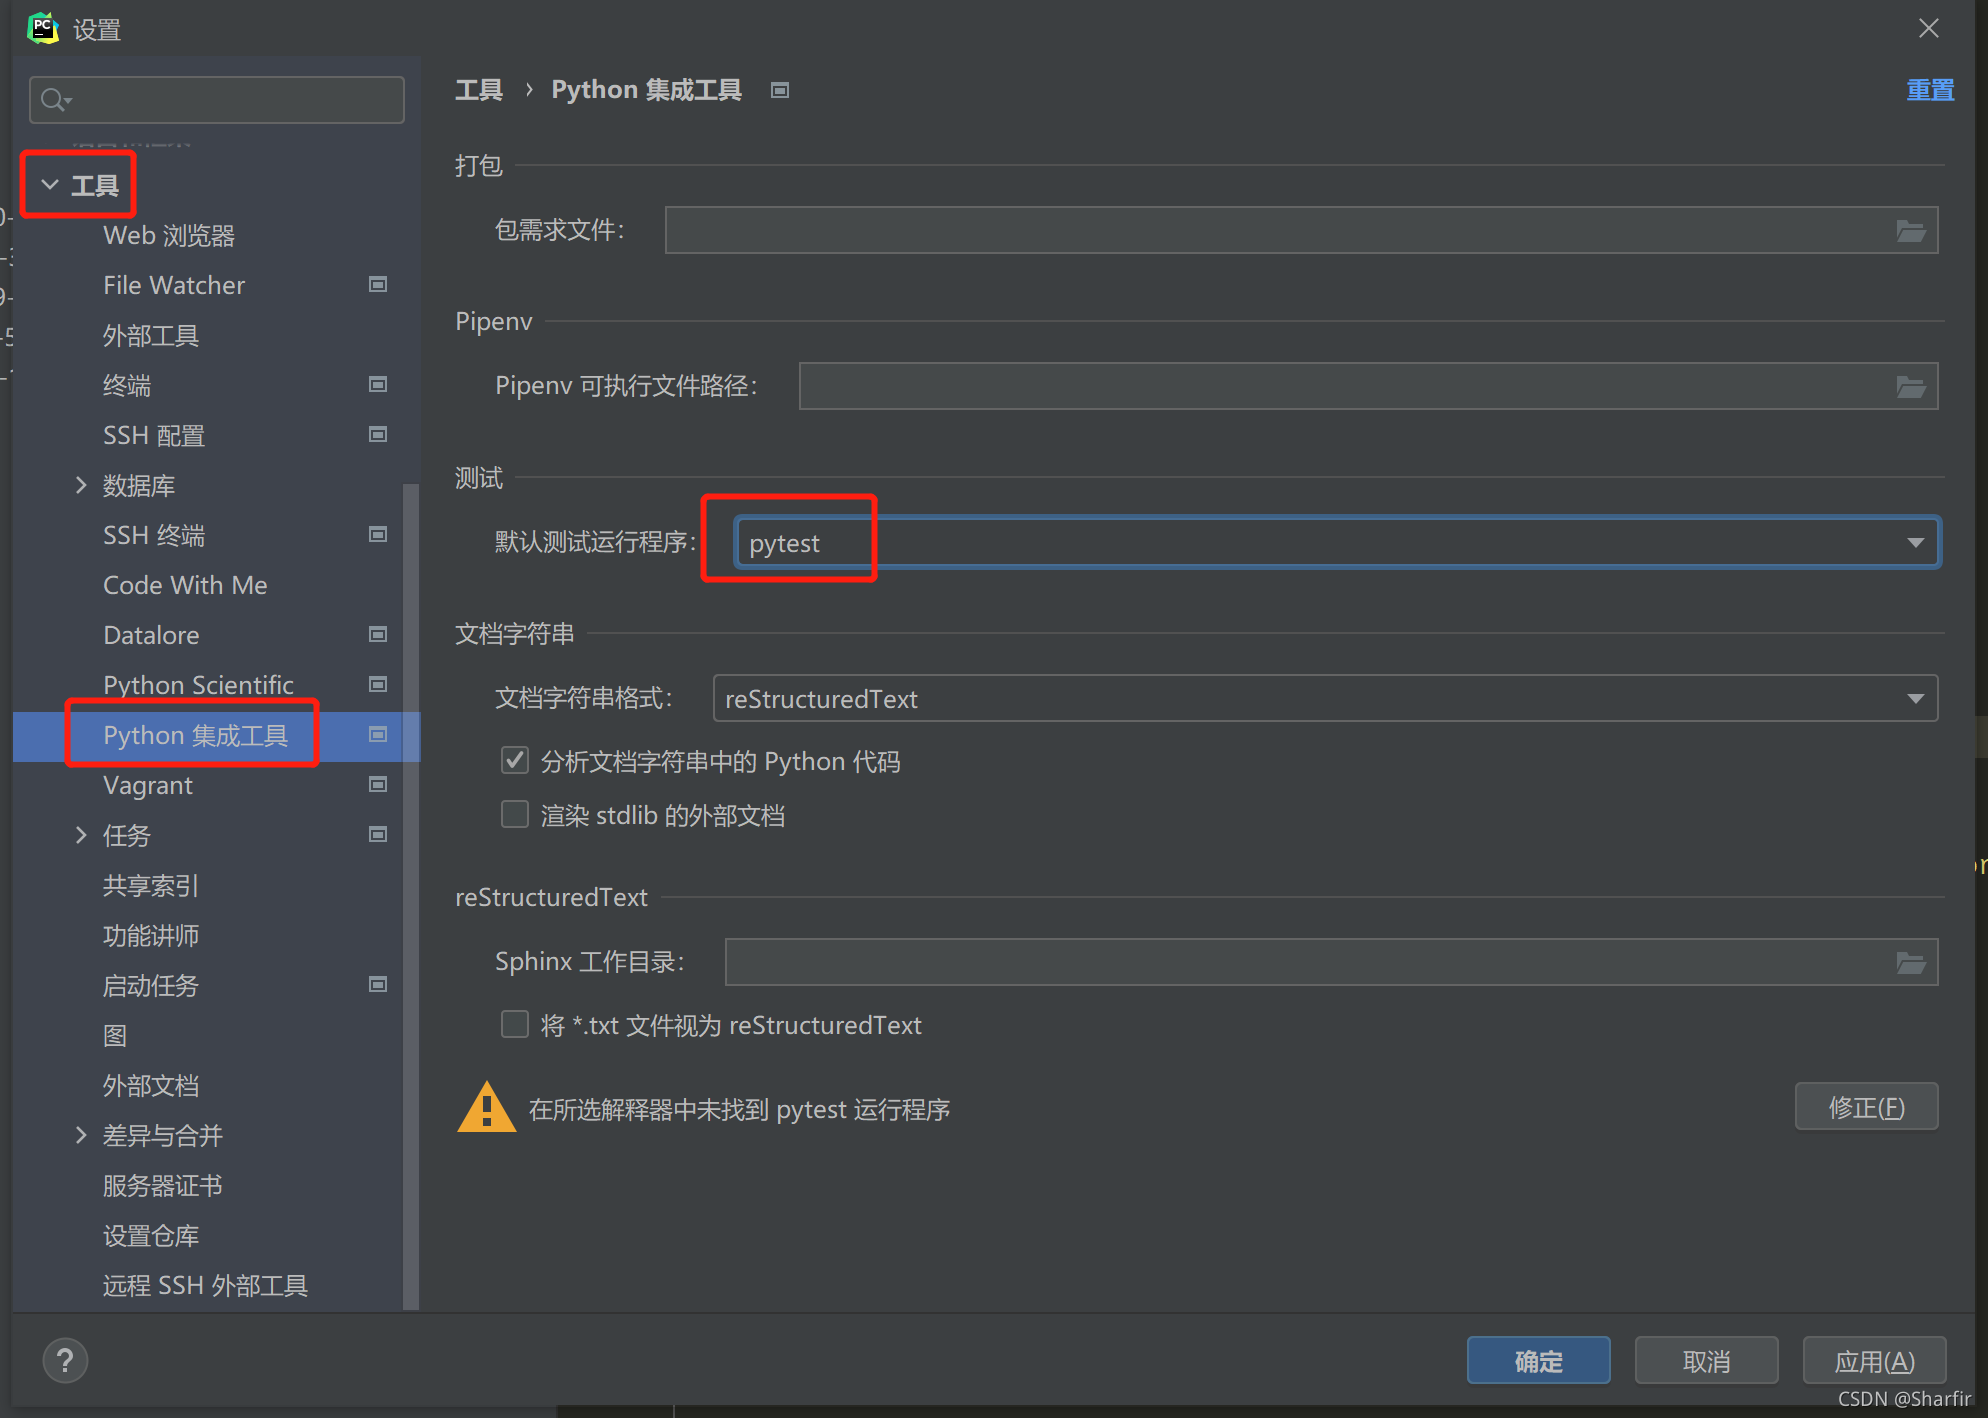
Task: Click project-level icon beside 终端
Action: (x=378, y=385)
